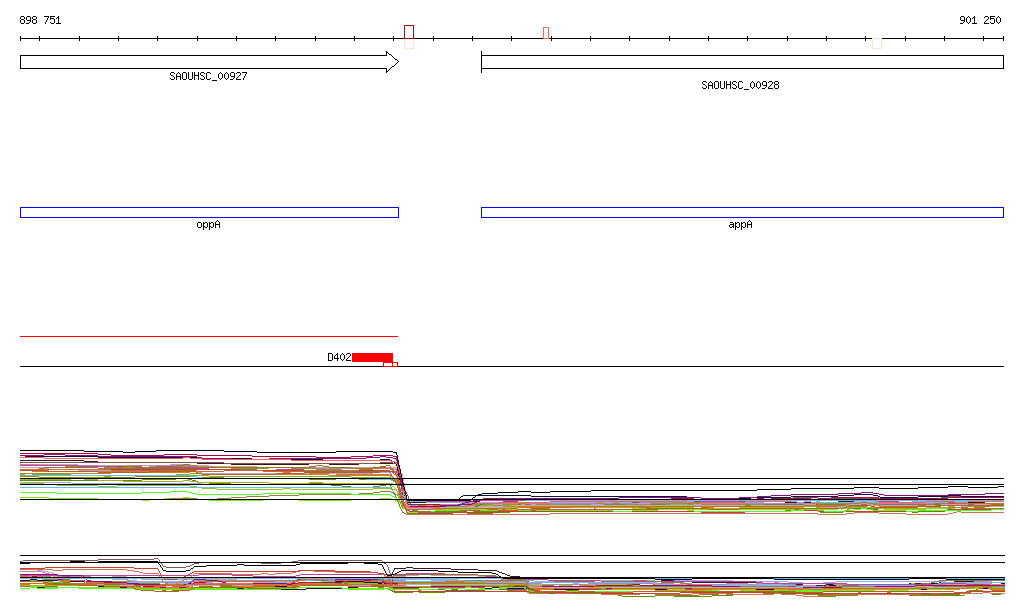Click the start coordinate 898 751
1024x611 pixels.
[40, 20]
